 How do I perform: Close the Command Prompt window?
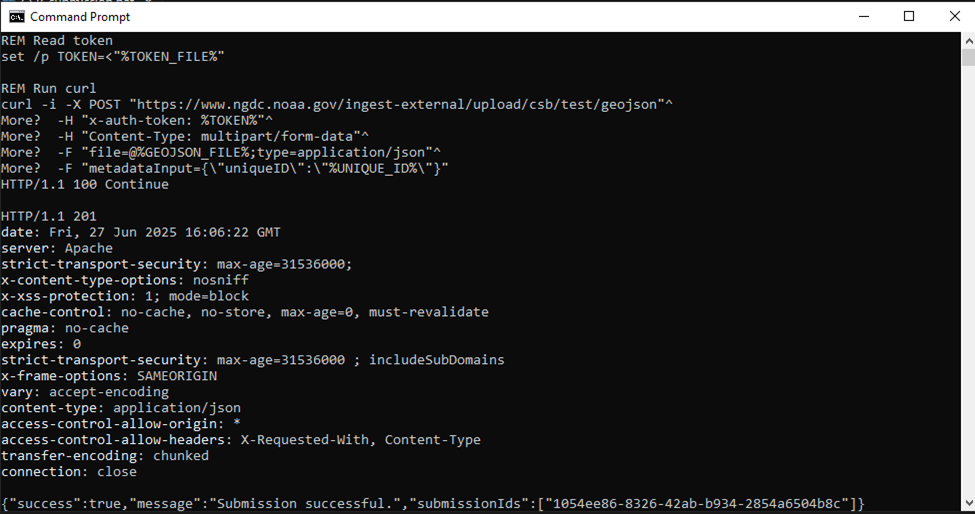coord(952,16)
